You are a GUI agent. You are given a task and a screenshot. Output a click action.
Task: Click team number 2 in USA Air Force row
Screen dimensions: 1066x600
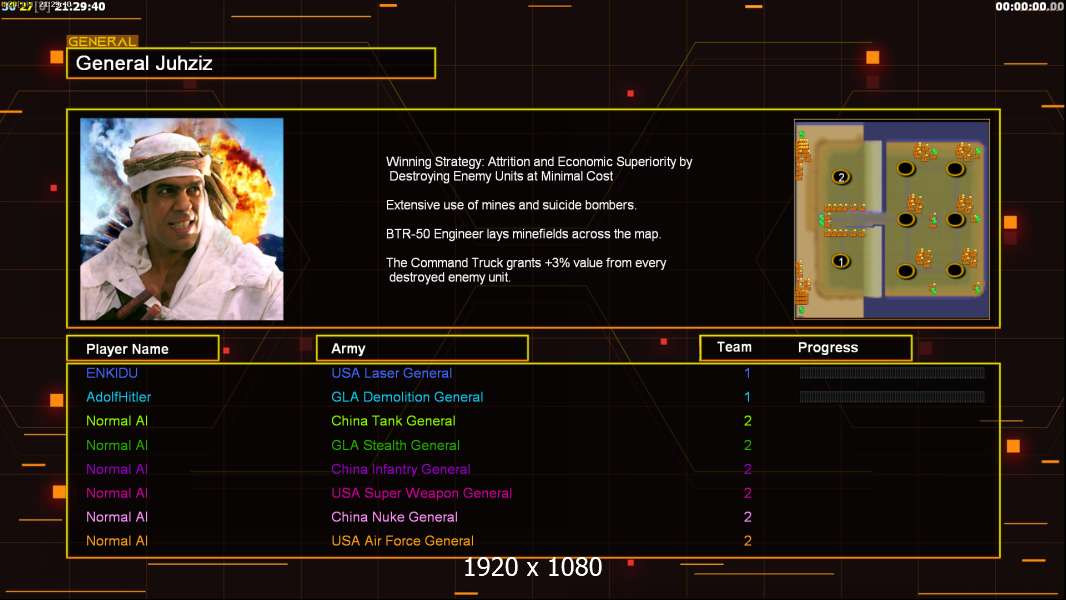coord(748,541)
